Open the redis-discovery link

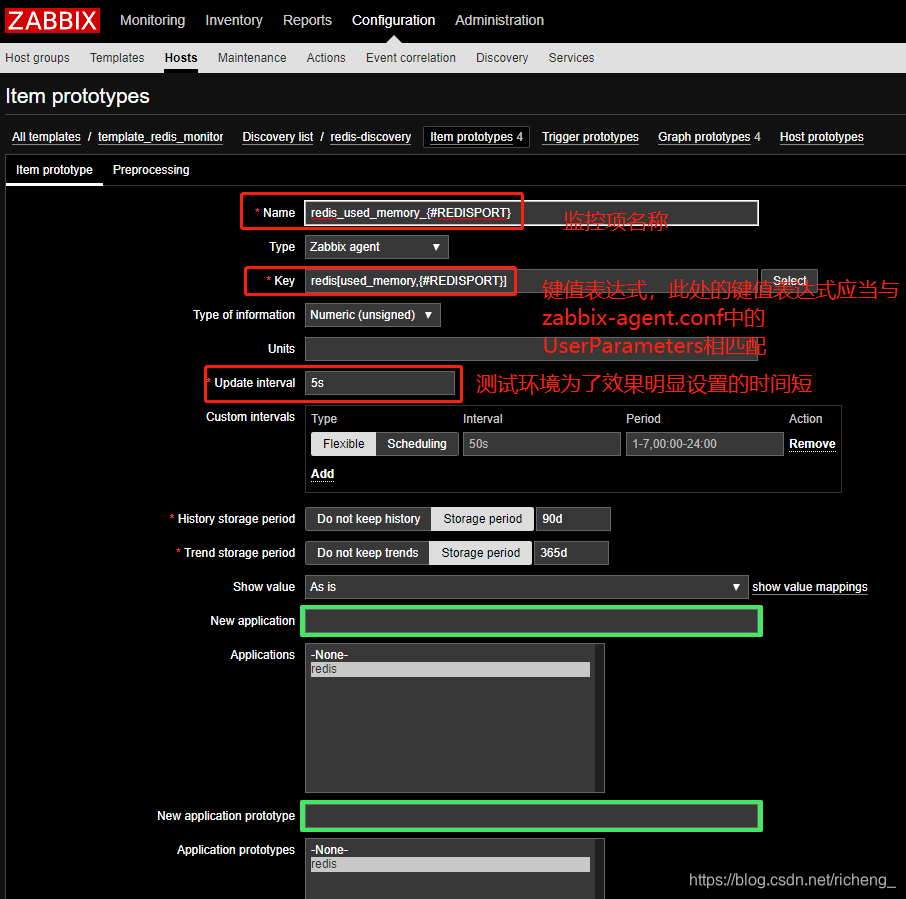tap(371, 137)
